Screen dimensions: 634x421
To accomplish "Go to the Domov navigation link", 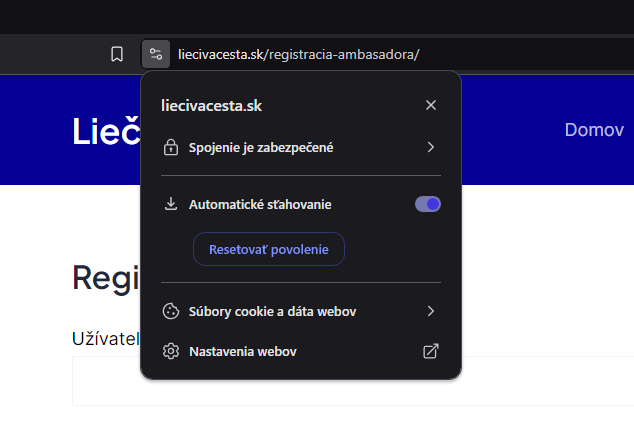I will click(594, 130).
